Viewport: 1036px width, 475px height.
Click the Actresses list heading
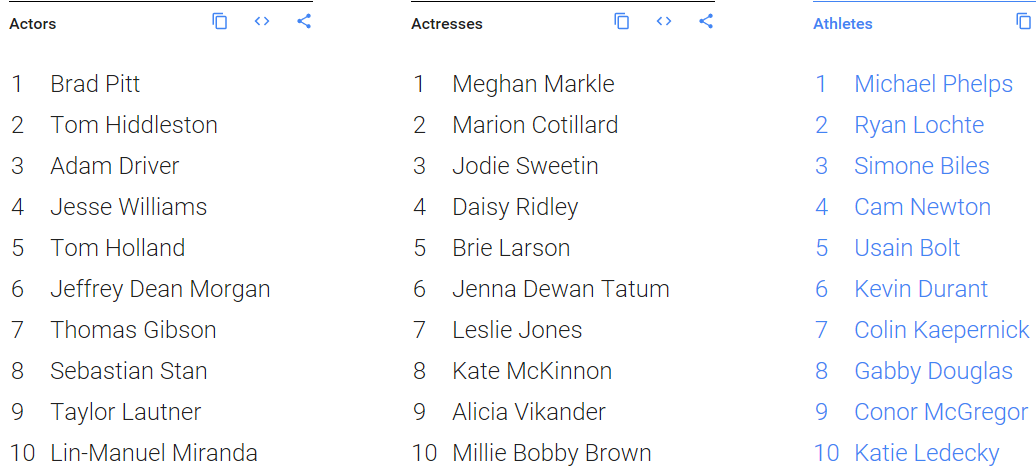[446, 23]
